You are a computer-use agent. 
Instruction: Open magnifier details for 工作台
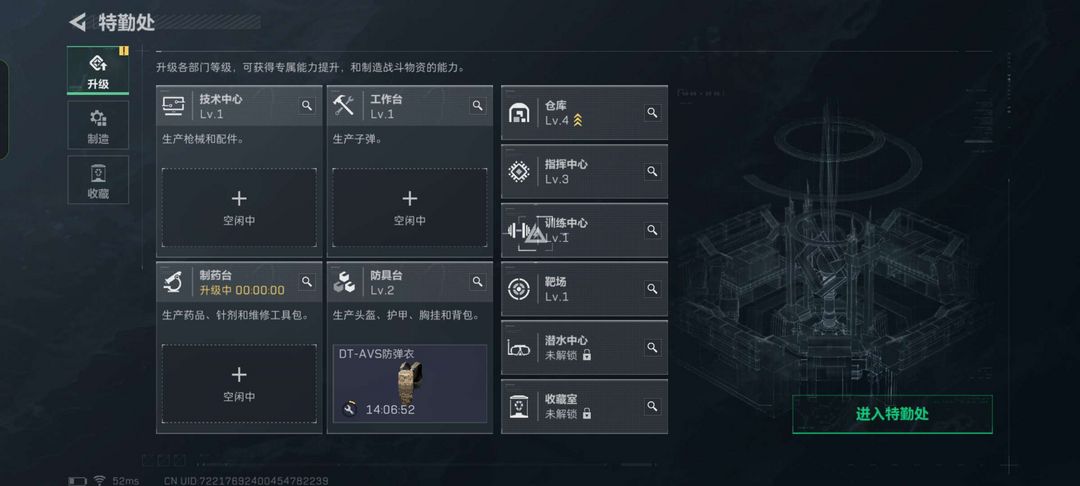(477, 105)
